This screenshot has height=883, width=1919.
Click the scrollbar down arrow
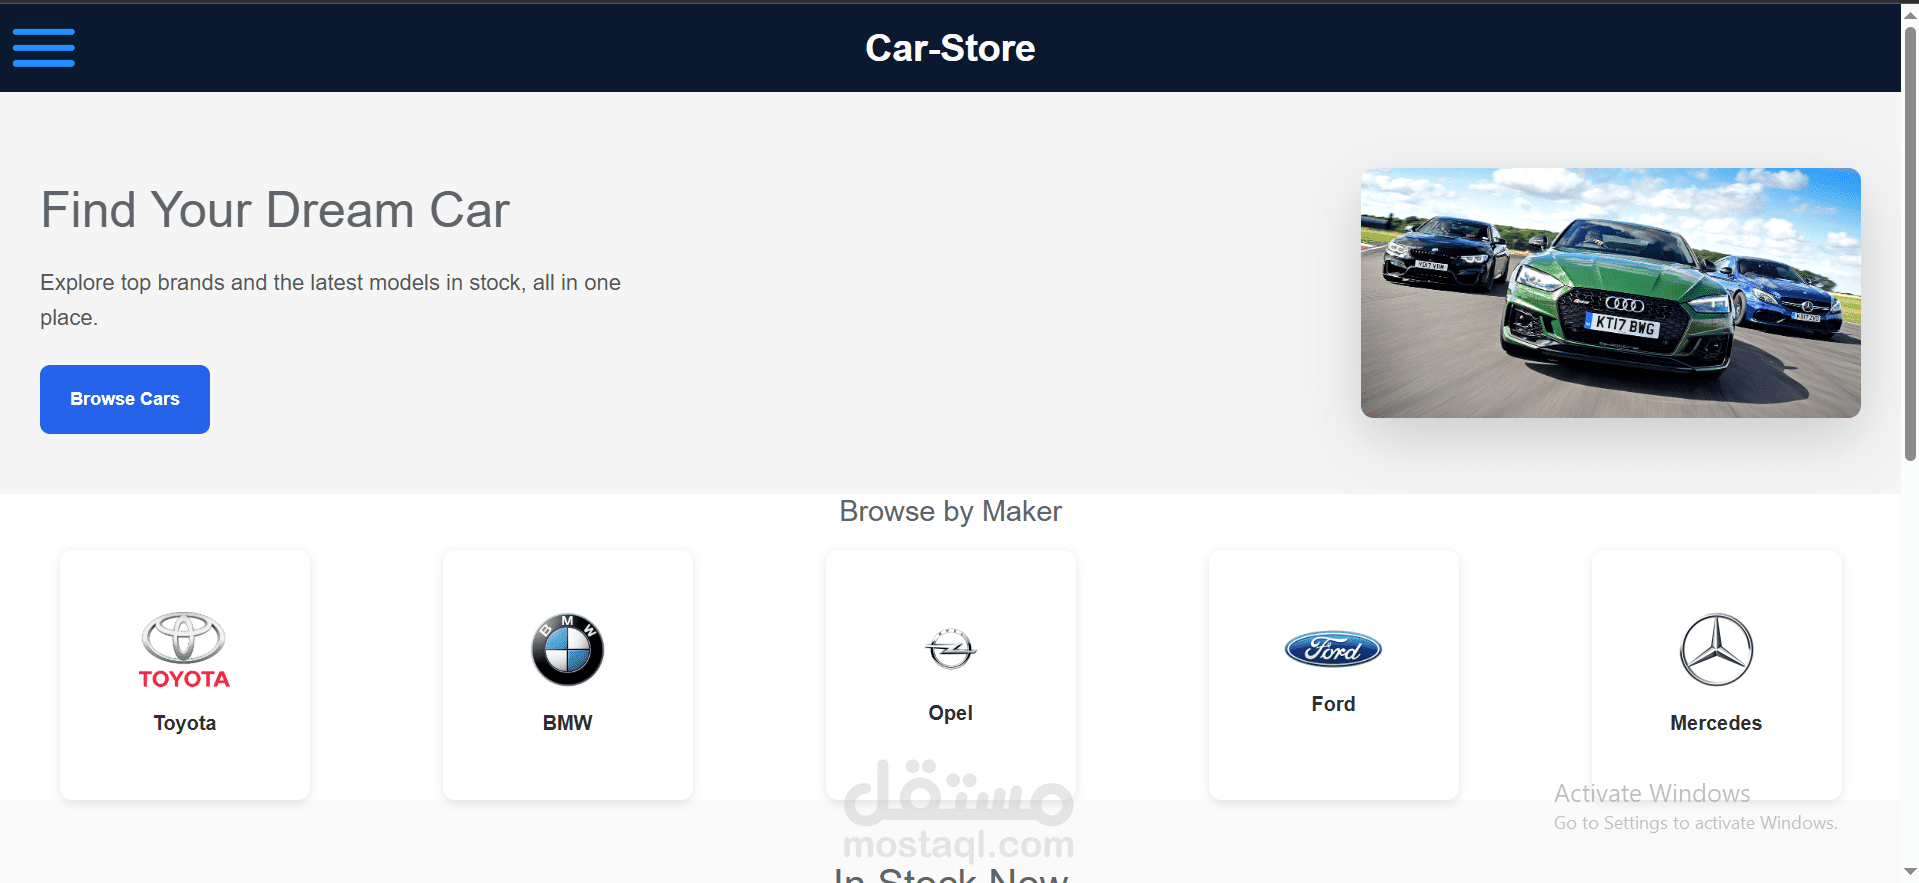1910,872
